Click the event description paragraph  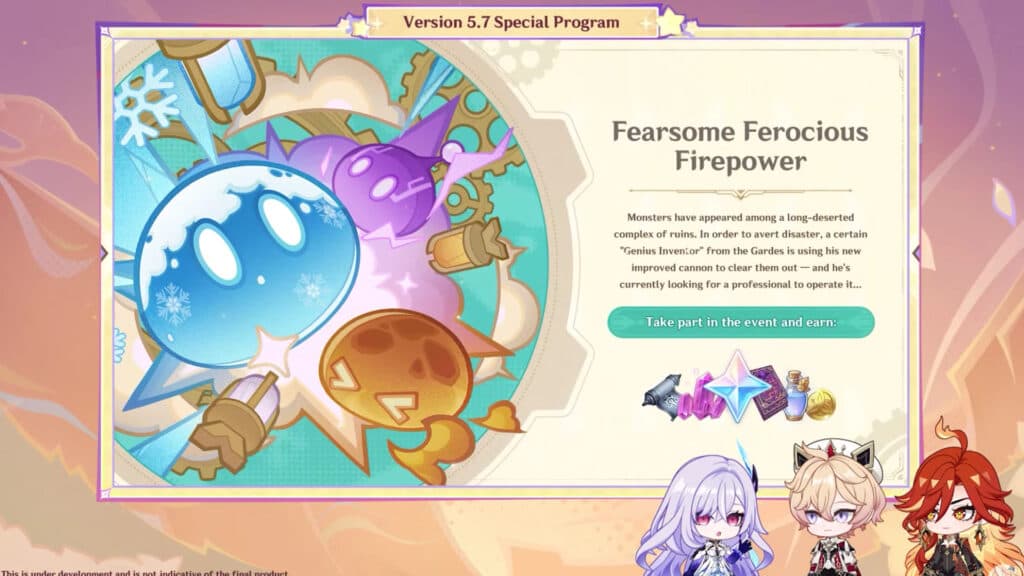pos(741,251)
